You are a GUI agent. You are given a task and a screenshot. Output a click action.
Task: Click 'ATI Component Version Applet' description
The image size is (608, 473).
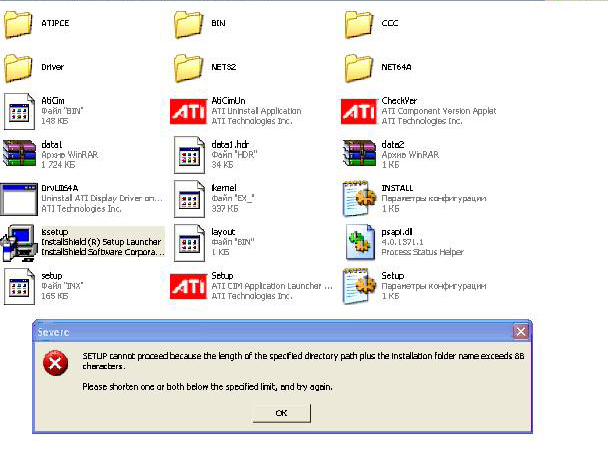(439, 111)
